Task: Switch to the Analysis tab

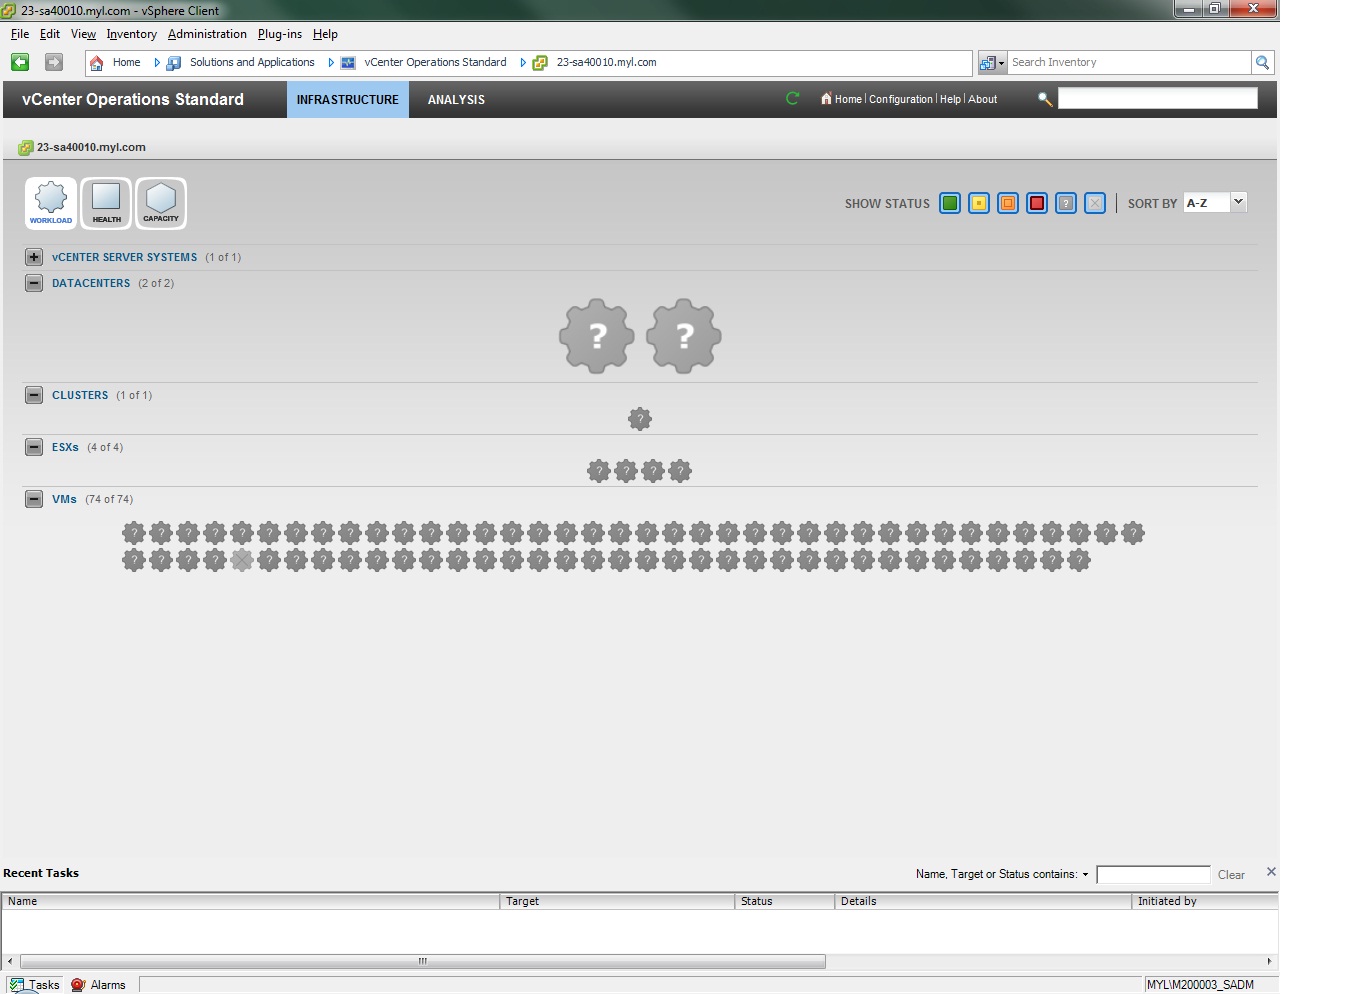Action: [x=456, y=99]
